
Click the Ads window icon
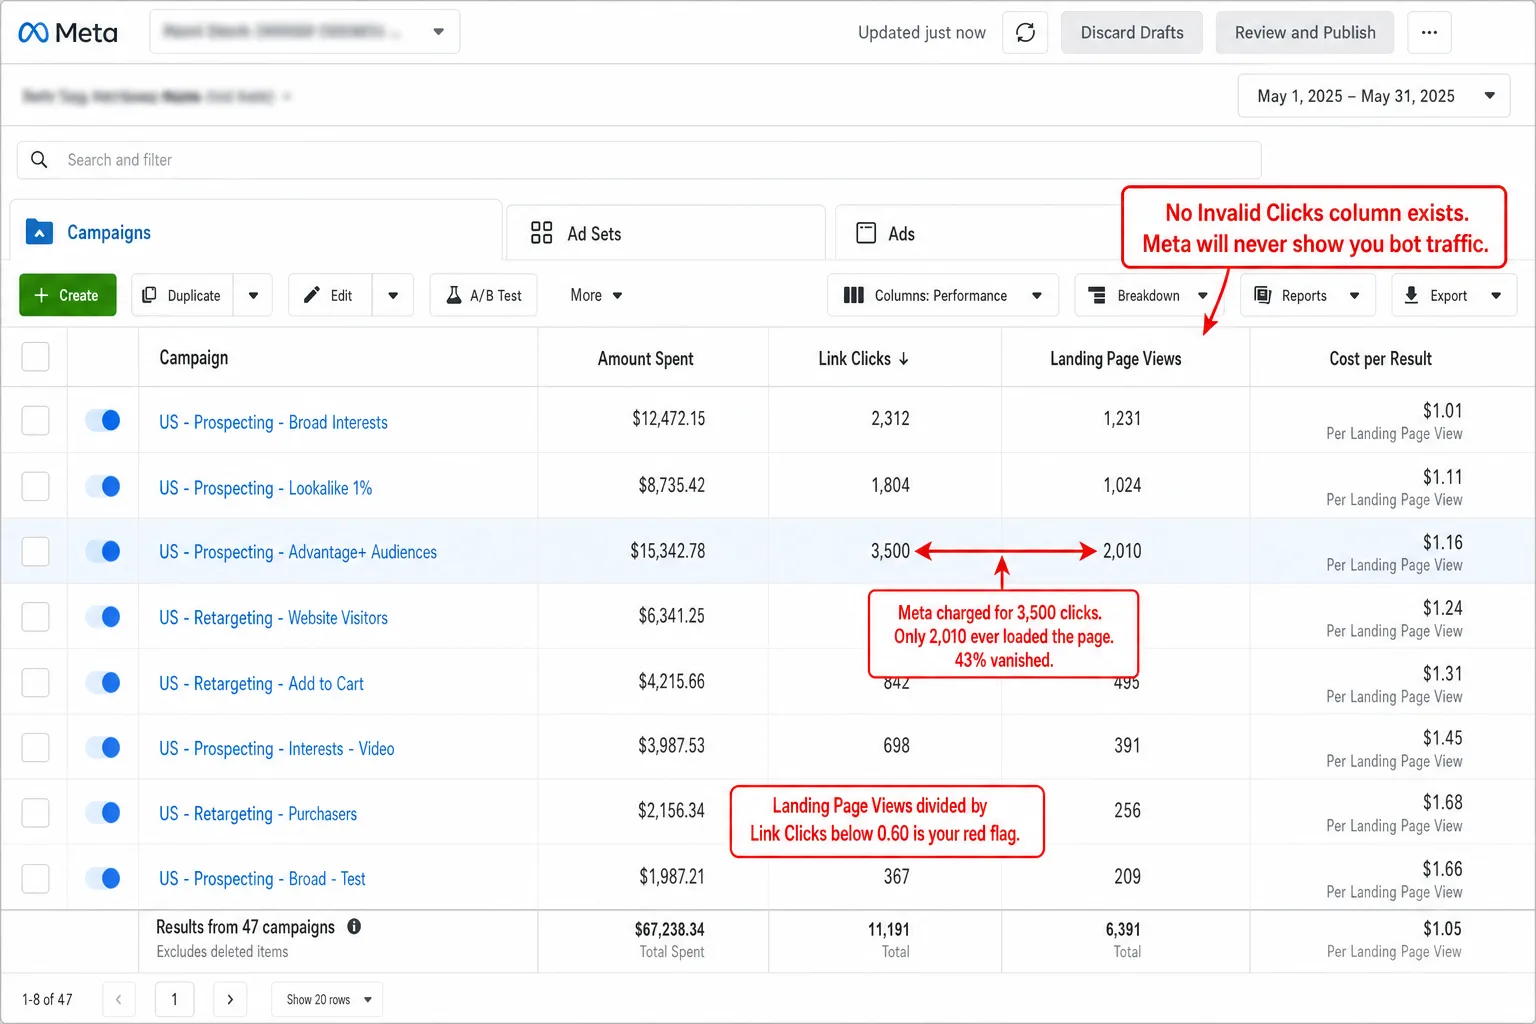[x=866, y=233]
